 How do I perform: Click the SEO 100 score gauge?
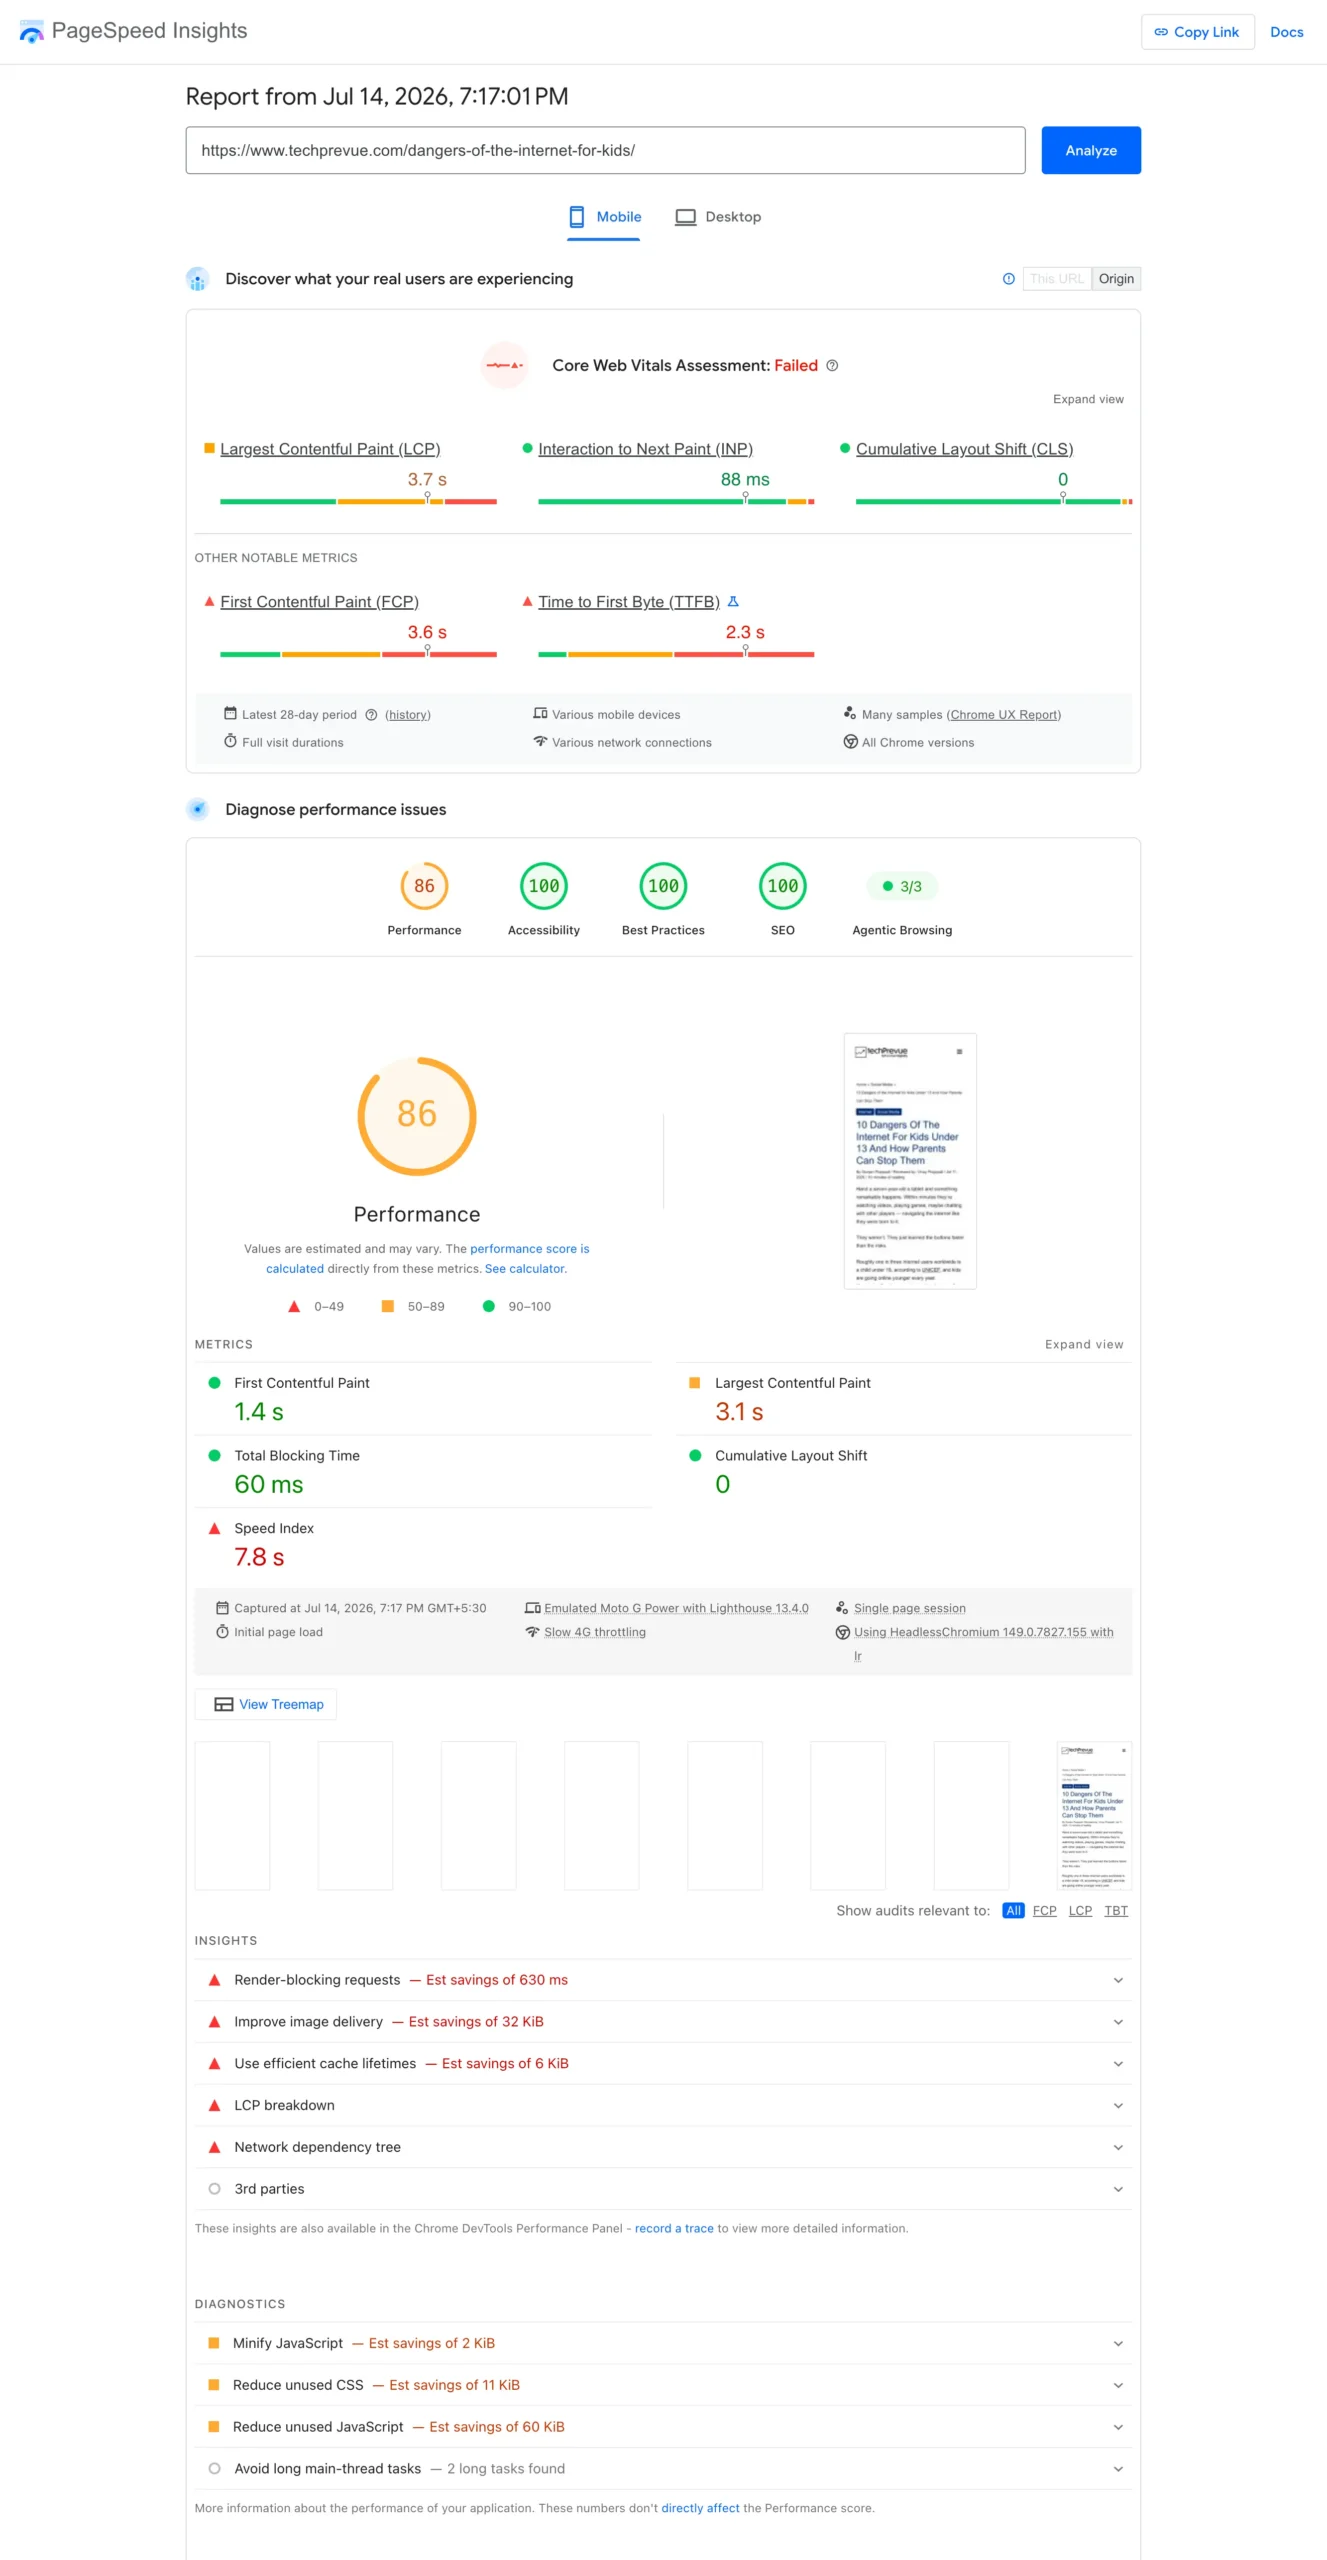[783, 886]
